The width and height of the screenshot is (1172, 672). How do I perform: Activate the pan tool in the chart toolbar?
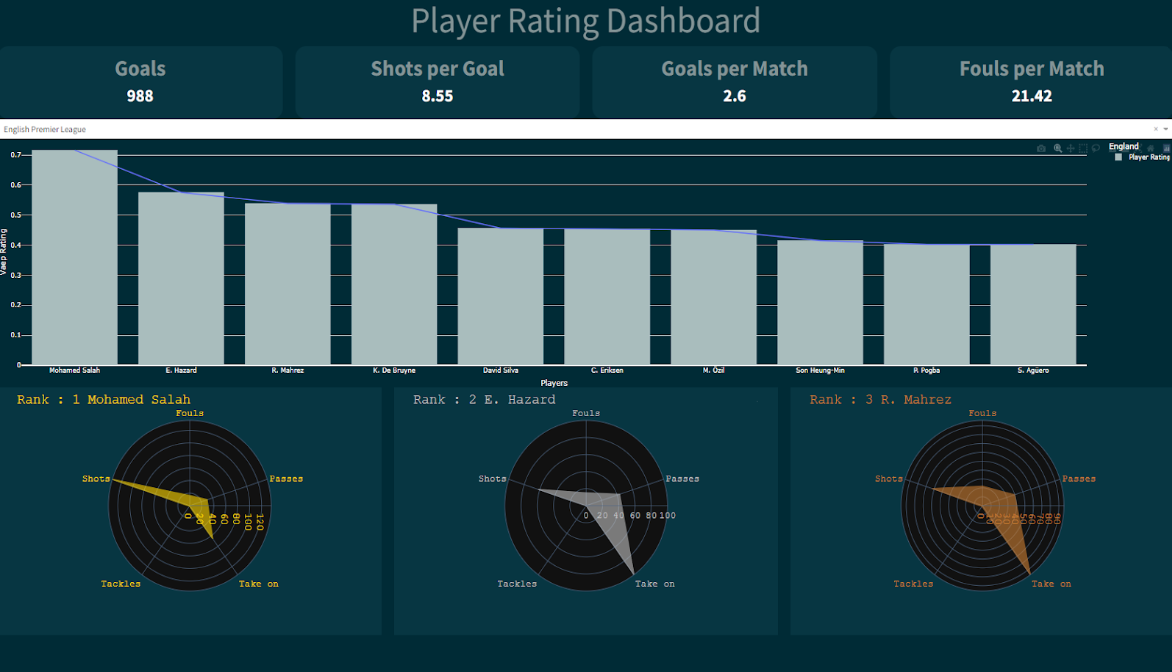[x=1071, y=148]
